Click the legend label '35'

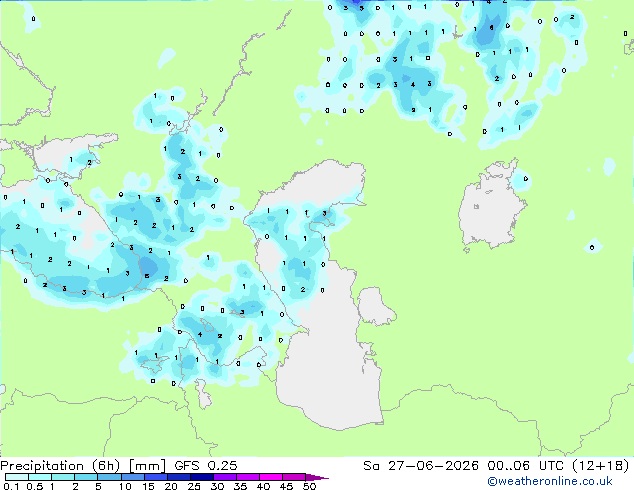[x=240, y=486]
